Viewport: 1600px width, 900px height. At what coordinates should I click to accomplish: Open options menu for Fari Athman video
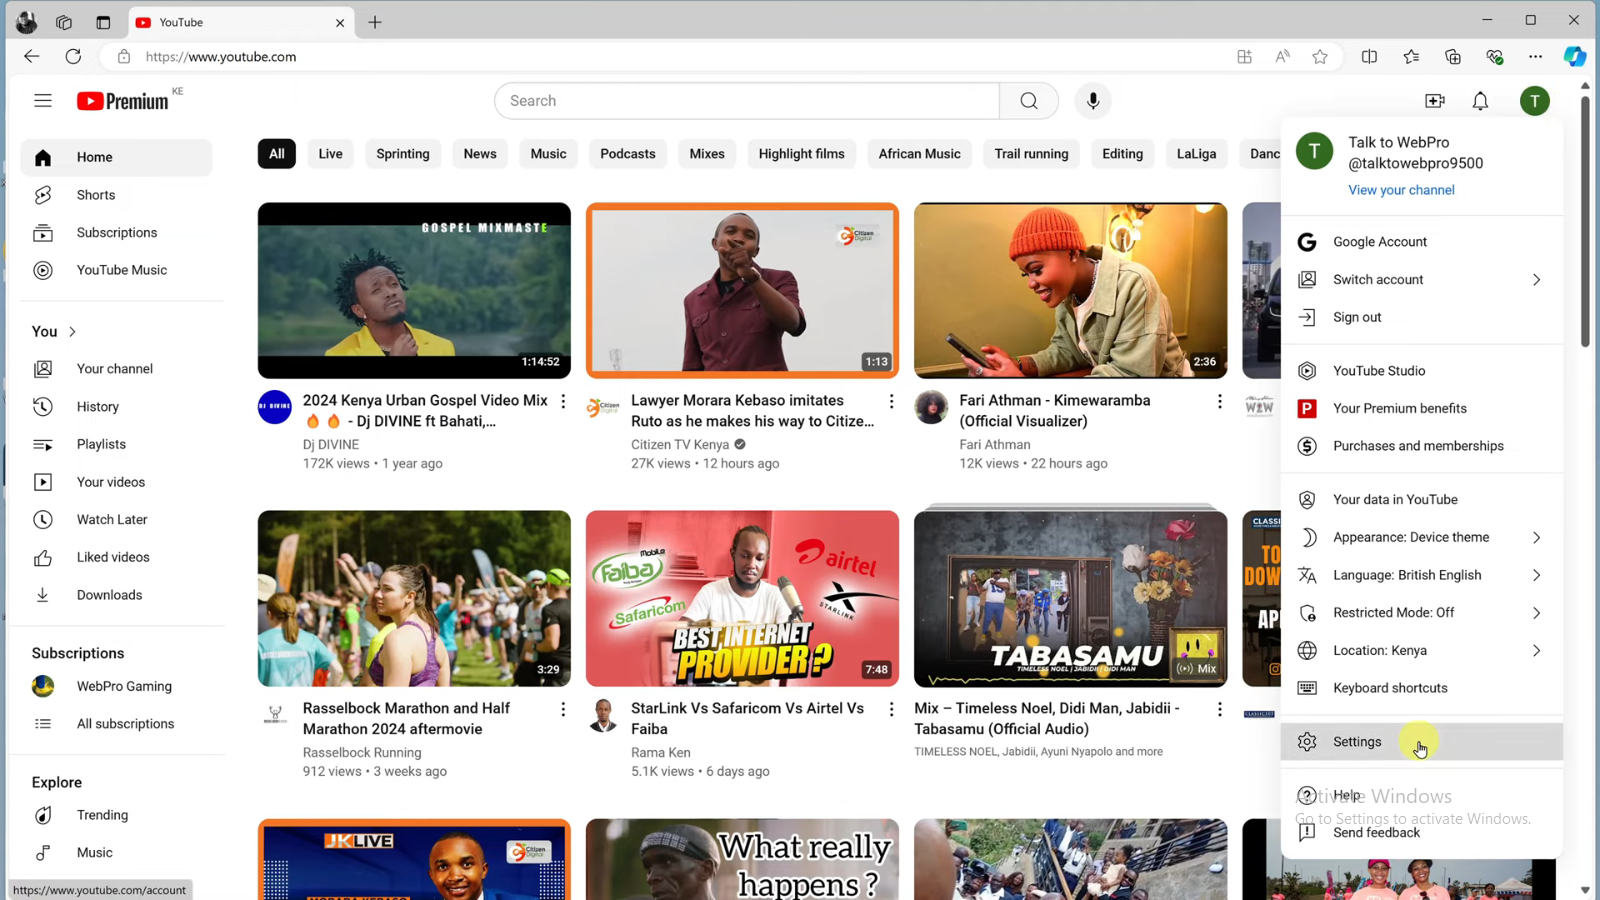[1219, 401]
